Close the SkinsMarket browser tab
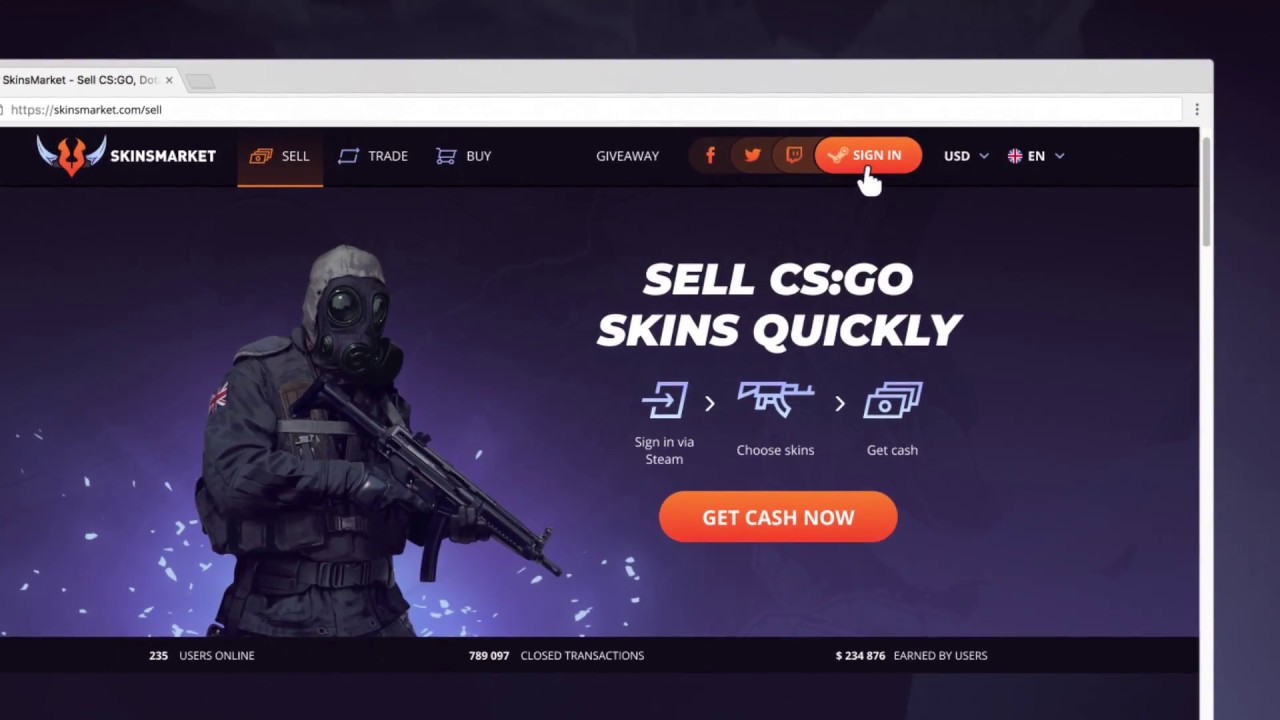The image size is (1280, 720). click(x=169, y=80)
